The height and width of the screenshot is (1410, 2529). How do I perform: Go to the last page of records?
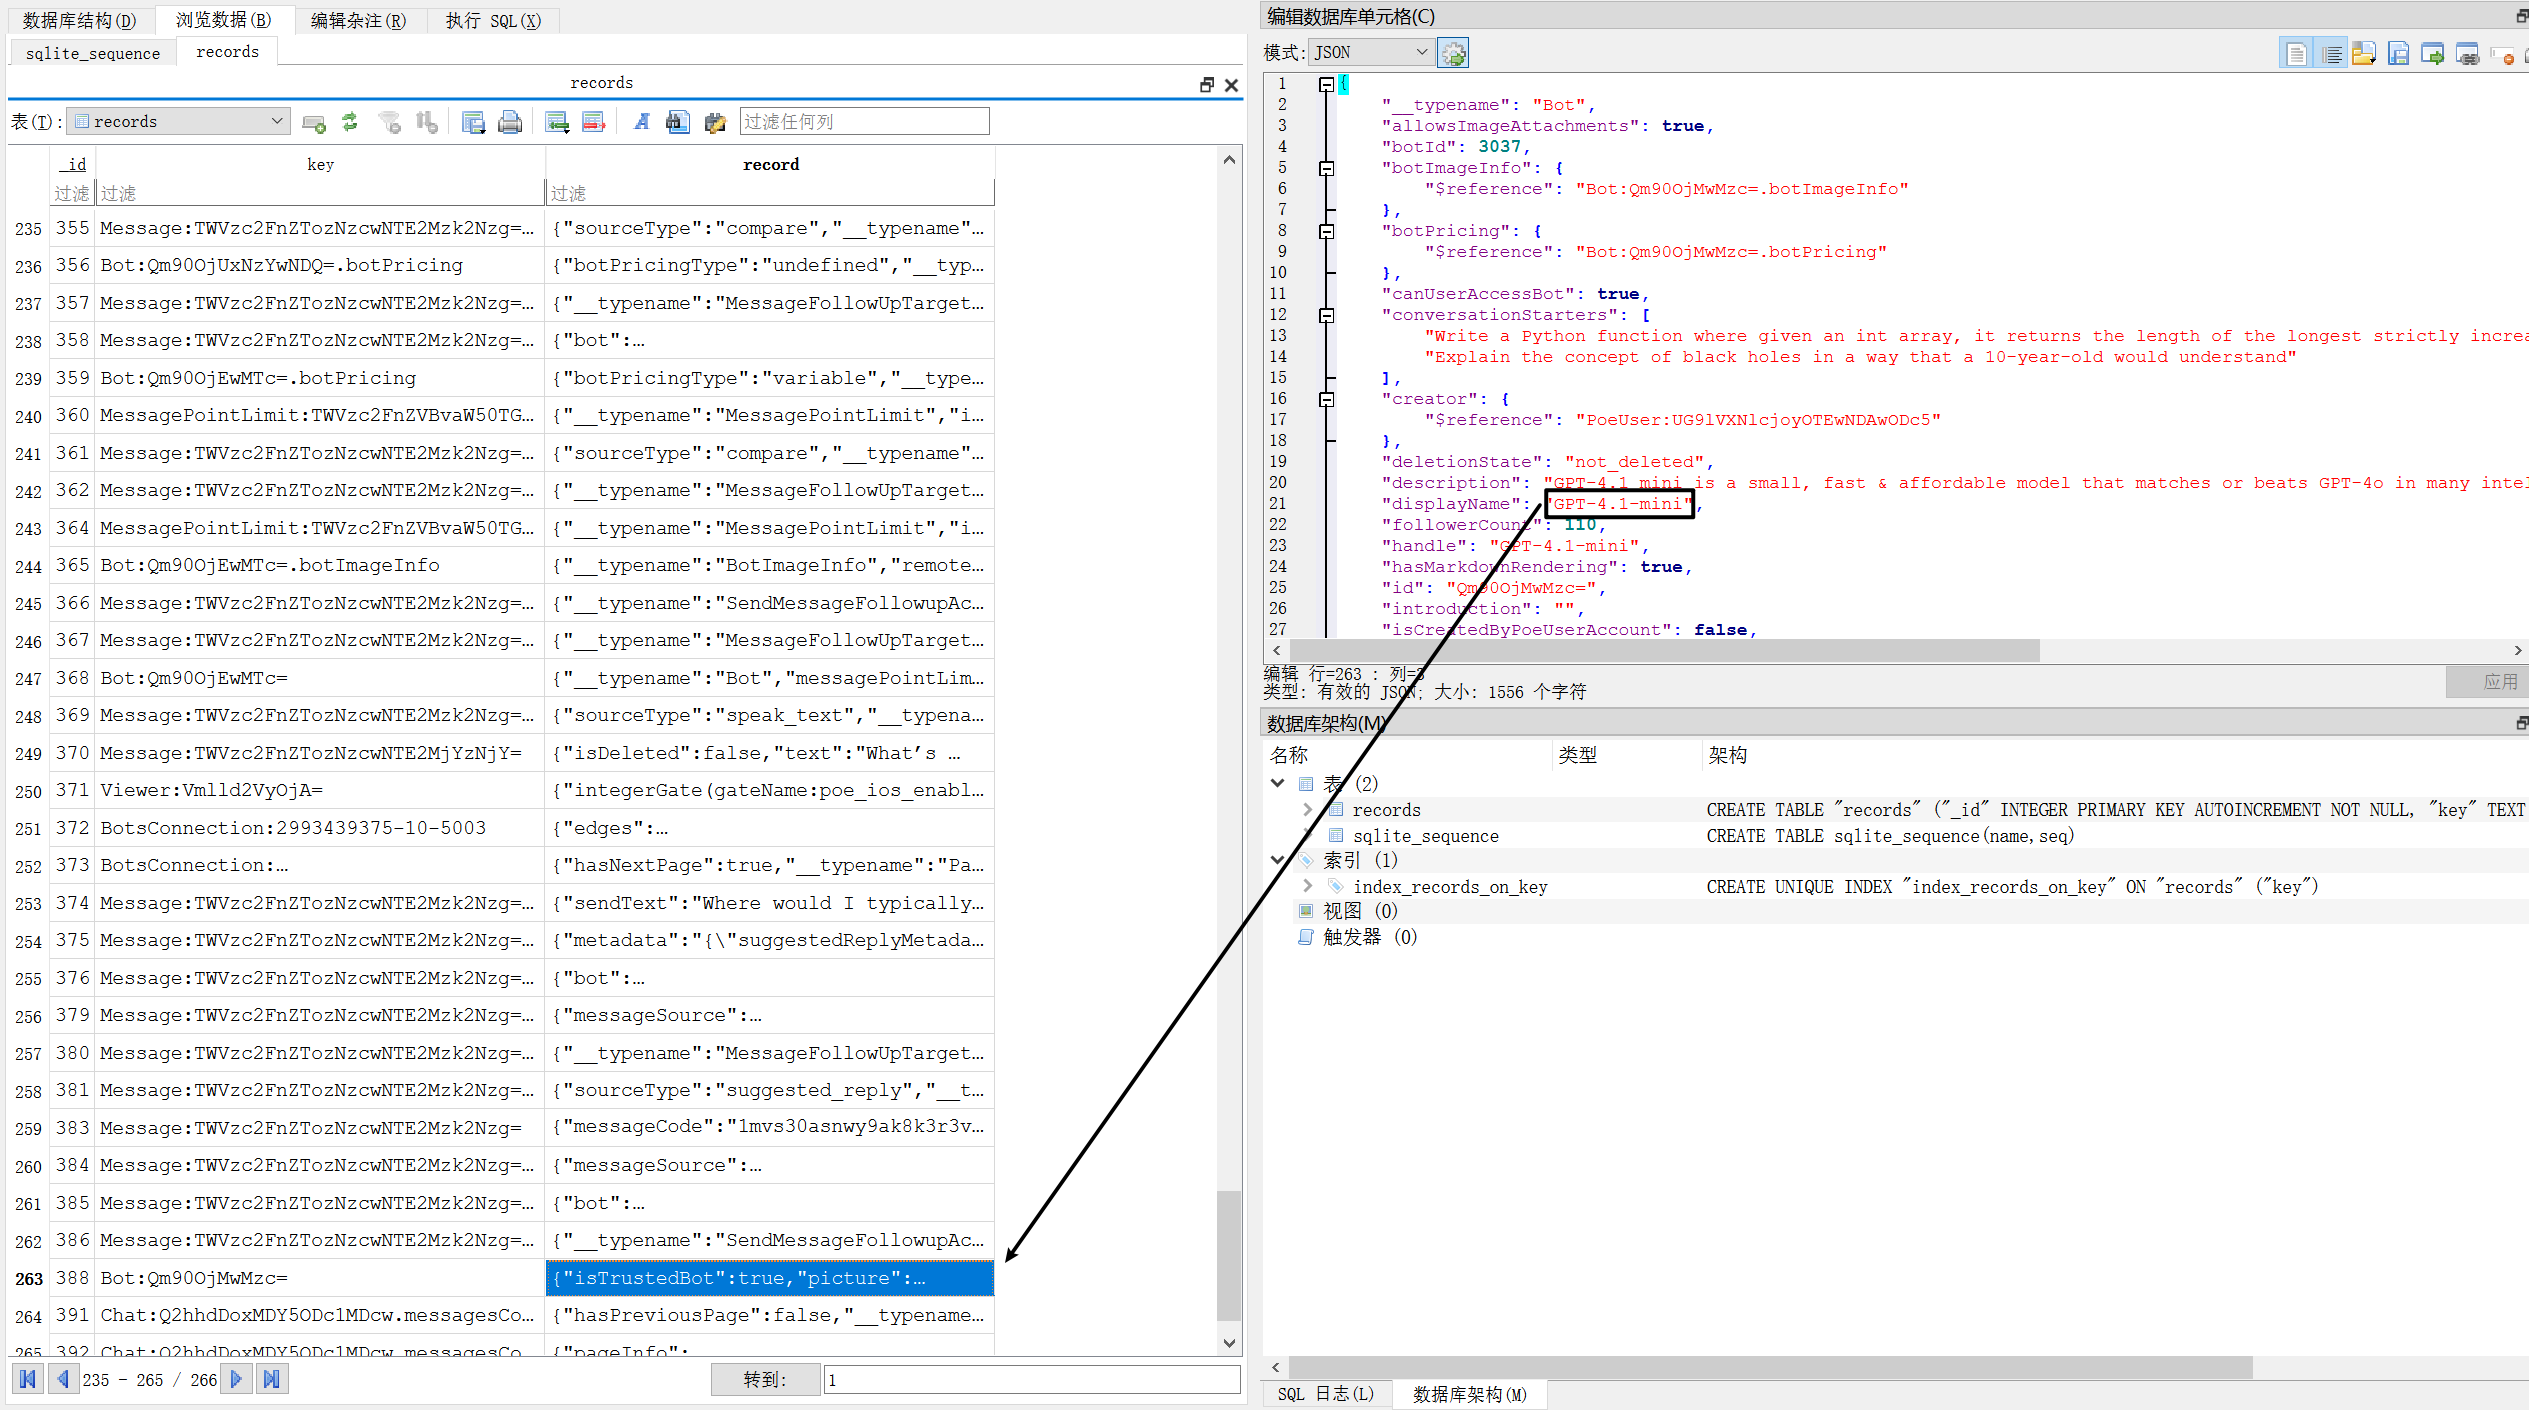271,1379
